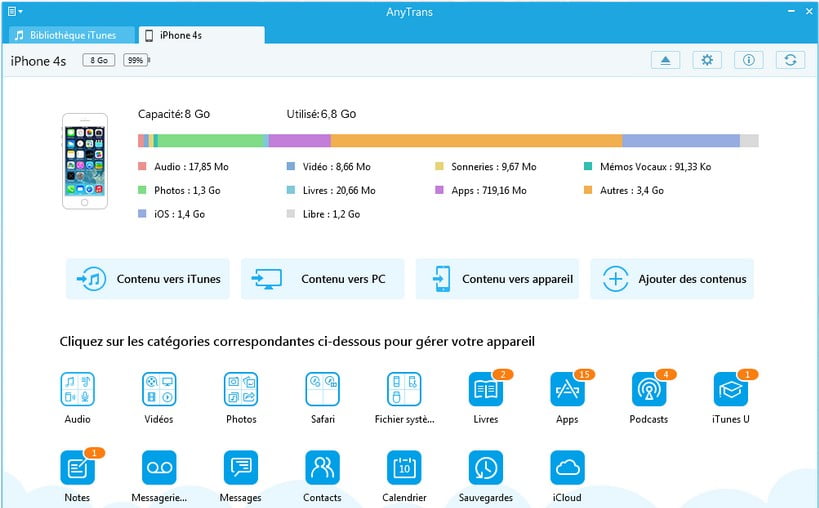Click 'iOS : 1,4 Go' legend text
819x508 pixels.
click(179, 214)
